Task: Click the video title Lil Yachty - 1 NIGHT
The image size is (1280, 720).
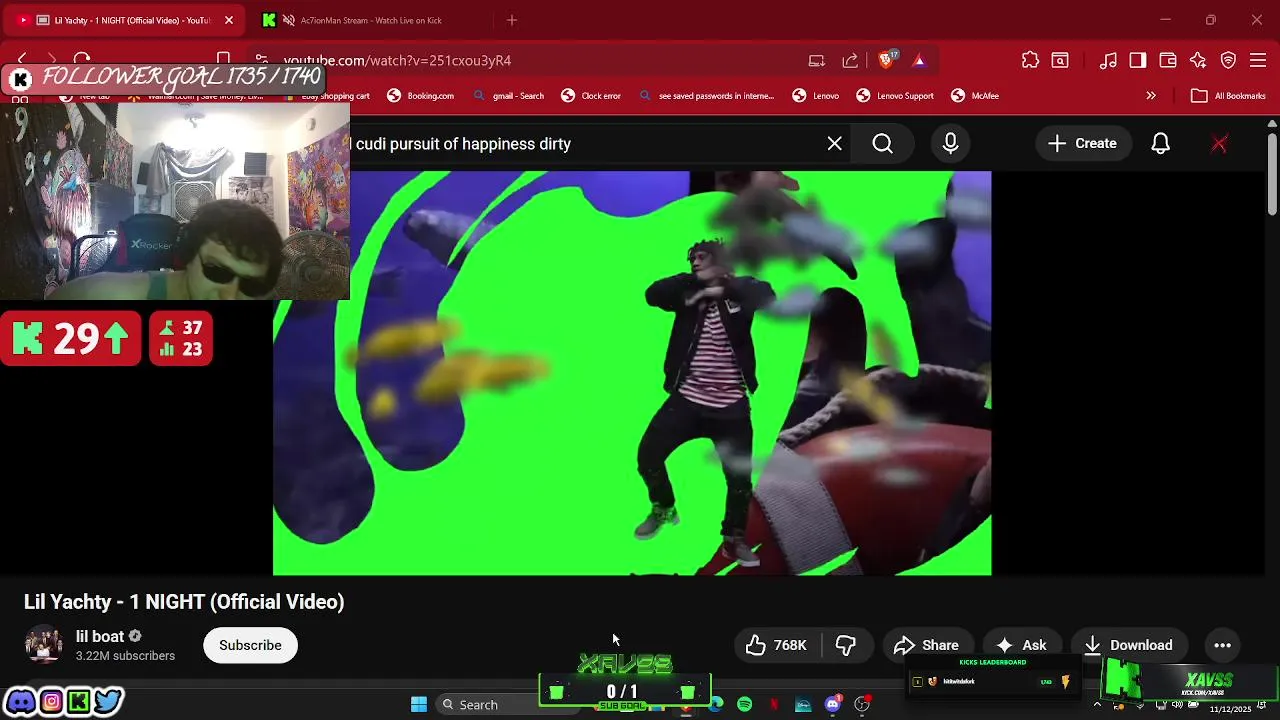Action: [184, 602]
